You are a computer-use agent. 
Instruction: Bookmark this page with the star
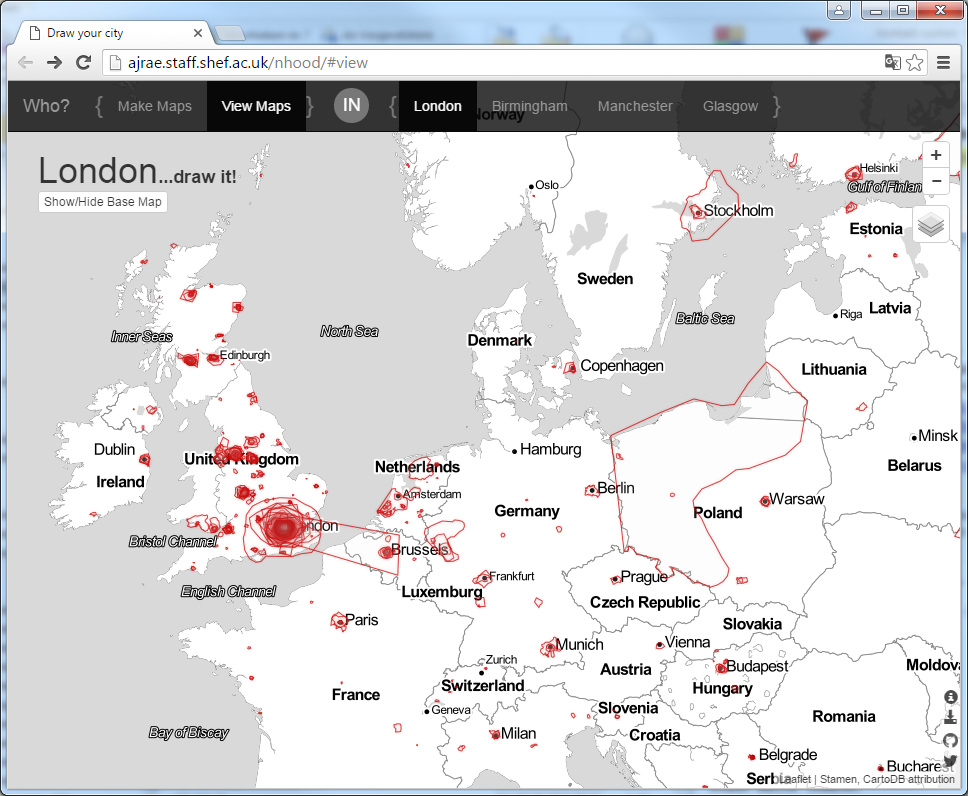[x=914, y=62]
